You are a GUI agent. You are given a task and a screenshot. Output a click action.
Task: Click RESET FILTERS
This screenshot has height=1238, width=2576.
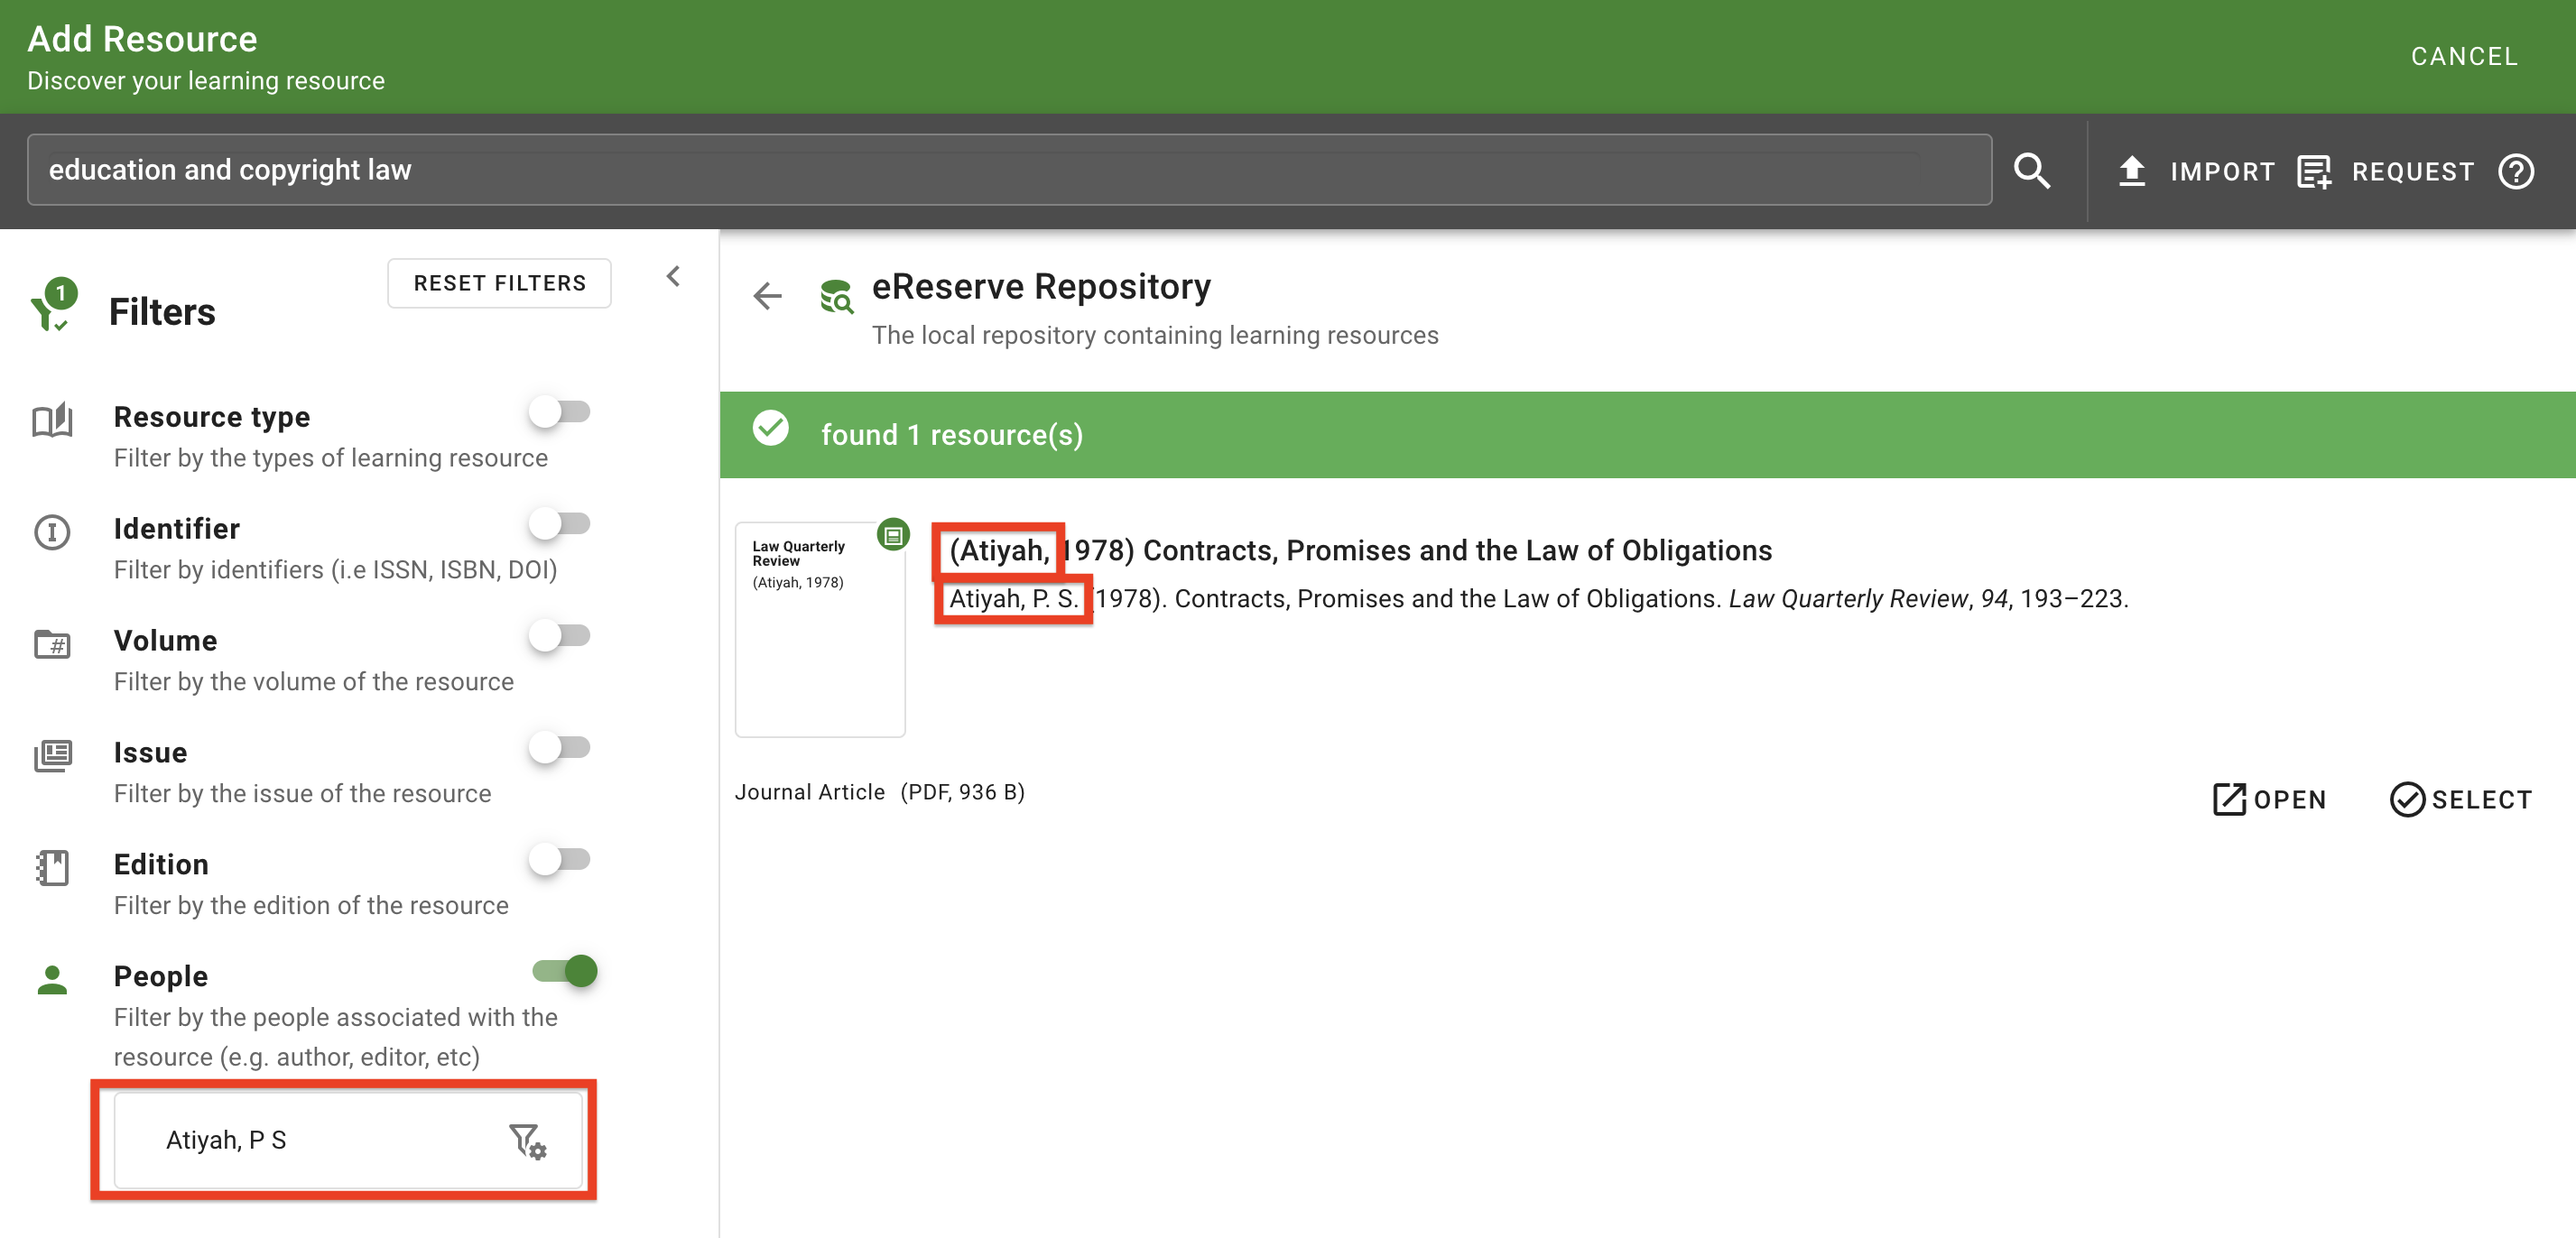(x=499, y=283)
